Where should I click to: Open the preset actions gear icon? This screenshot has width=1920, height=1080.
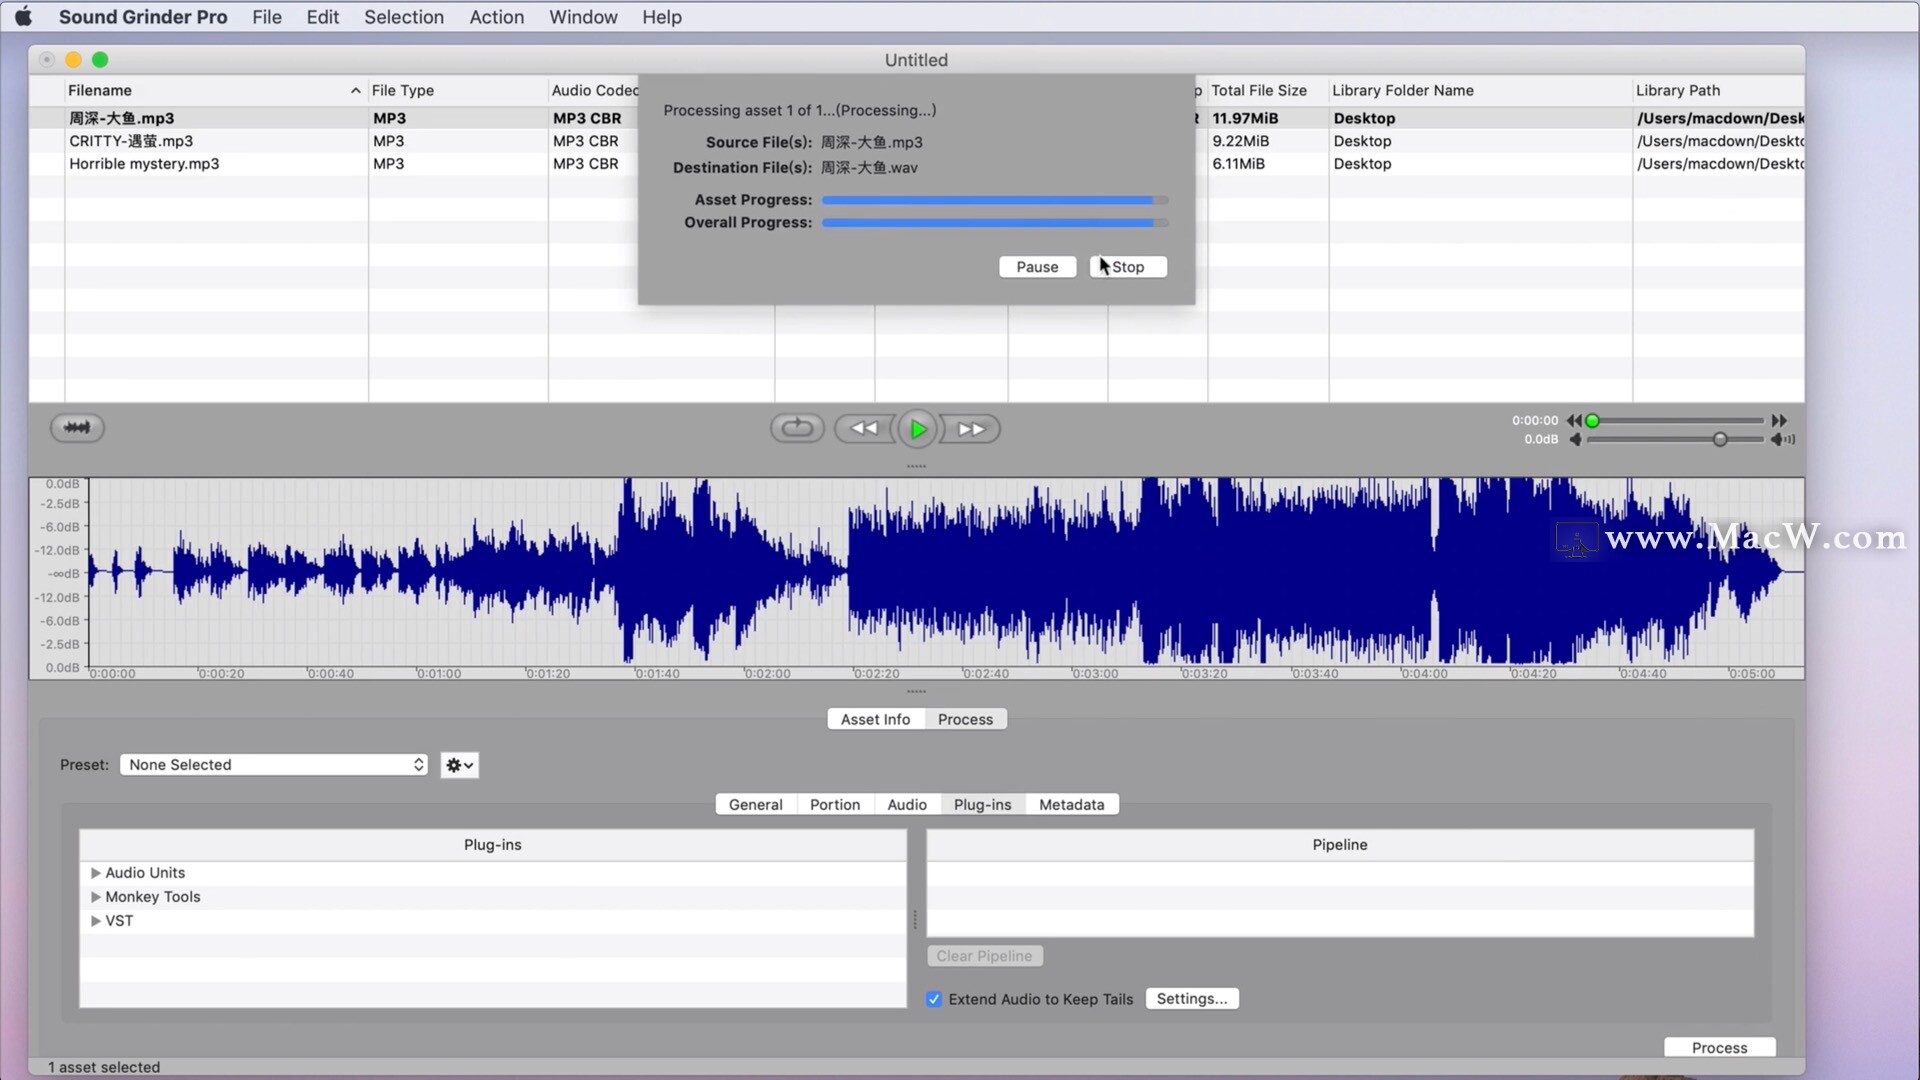tap(458, 764)
